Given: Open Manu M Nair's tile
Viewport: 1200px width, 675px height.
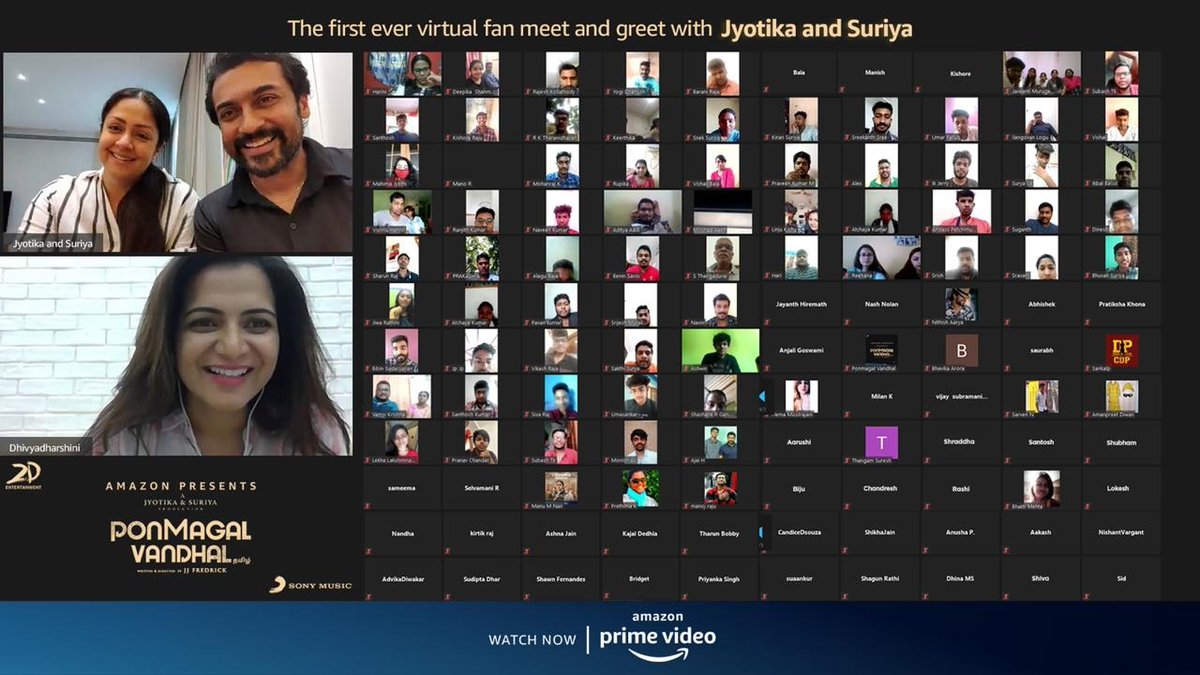Looking at the screenshot, I should (561, 489).
